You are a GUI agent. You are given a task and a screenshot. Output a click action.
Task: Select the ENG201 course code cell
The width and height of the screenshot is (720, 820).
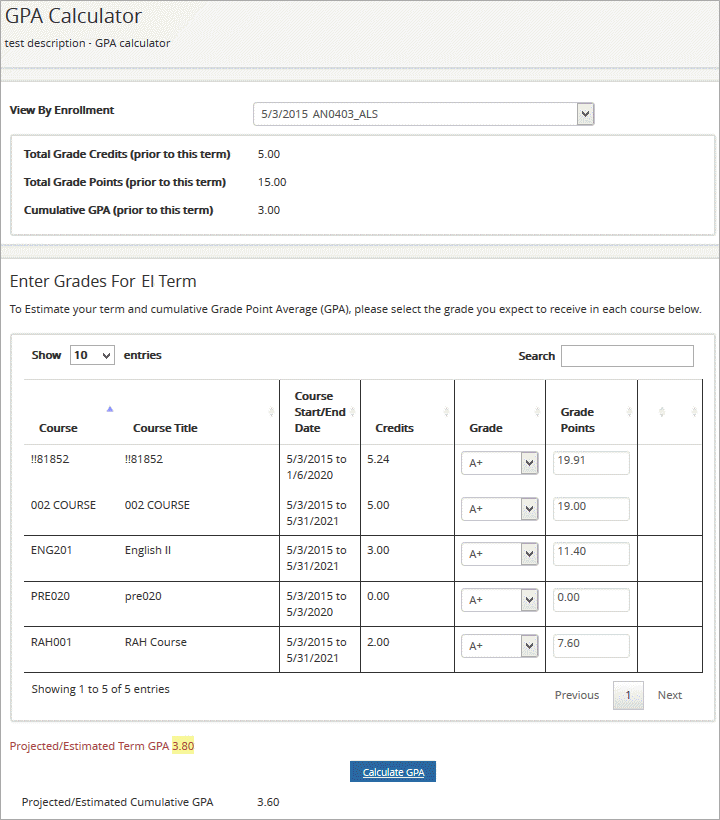click(x=51, y=550)
